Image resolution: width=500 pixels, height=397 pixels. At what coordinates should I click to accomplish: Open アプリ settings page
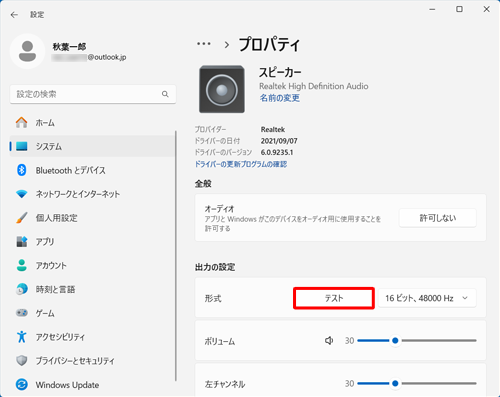(x=93, y=242)
